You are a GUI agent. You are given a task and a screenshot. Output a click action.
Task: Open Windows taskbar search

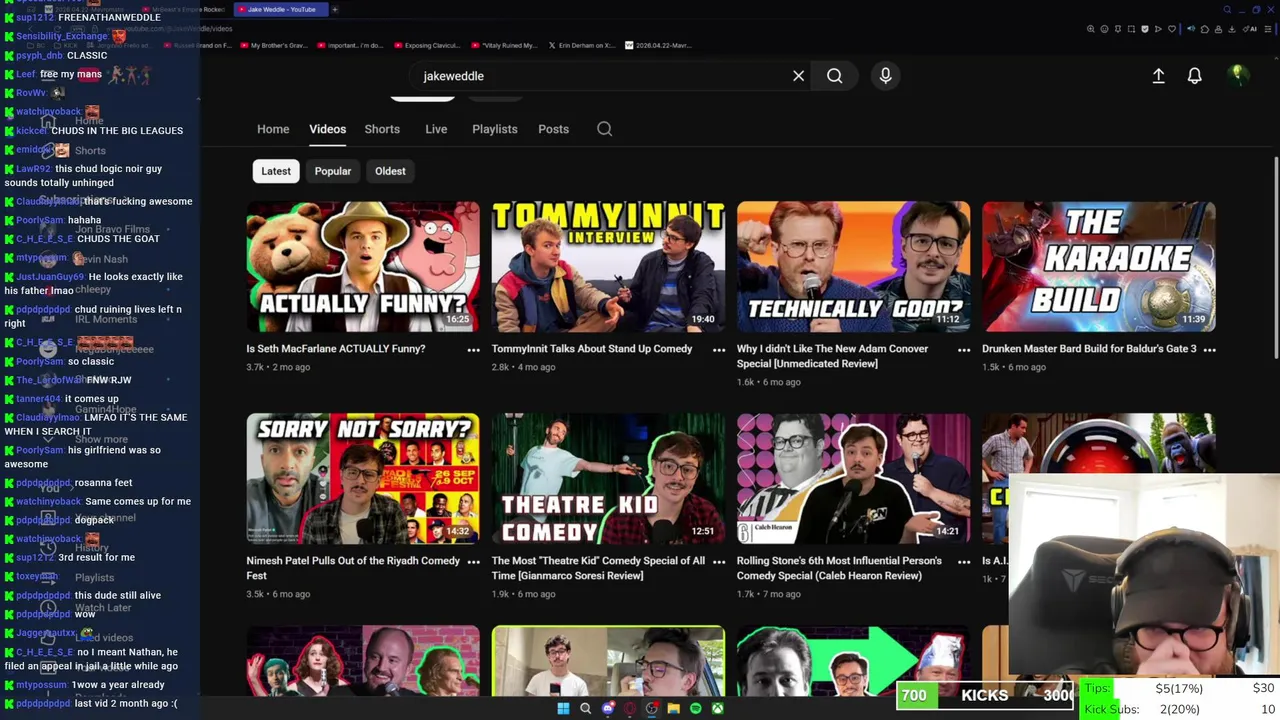point(585,708)
